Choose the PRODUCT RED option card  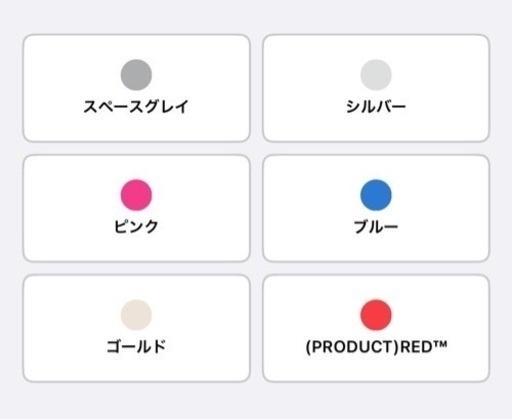tap(376, 328)
